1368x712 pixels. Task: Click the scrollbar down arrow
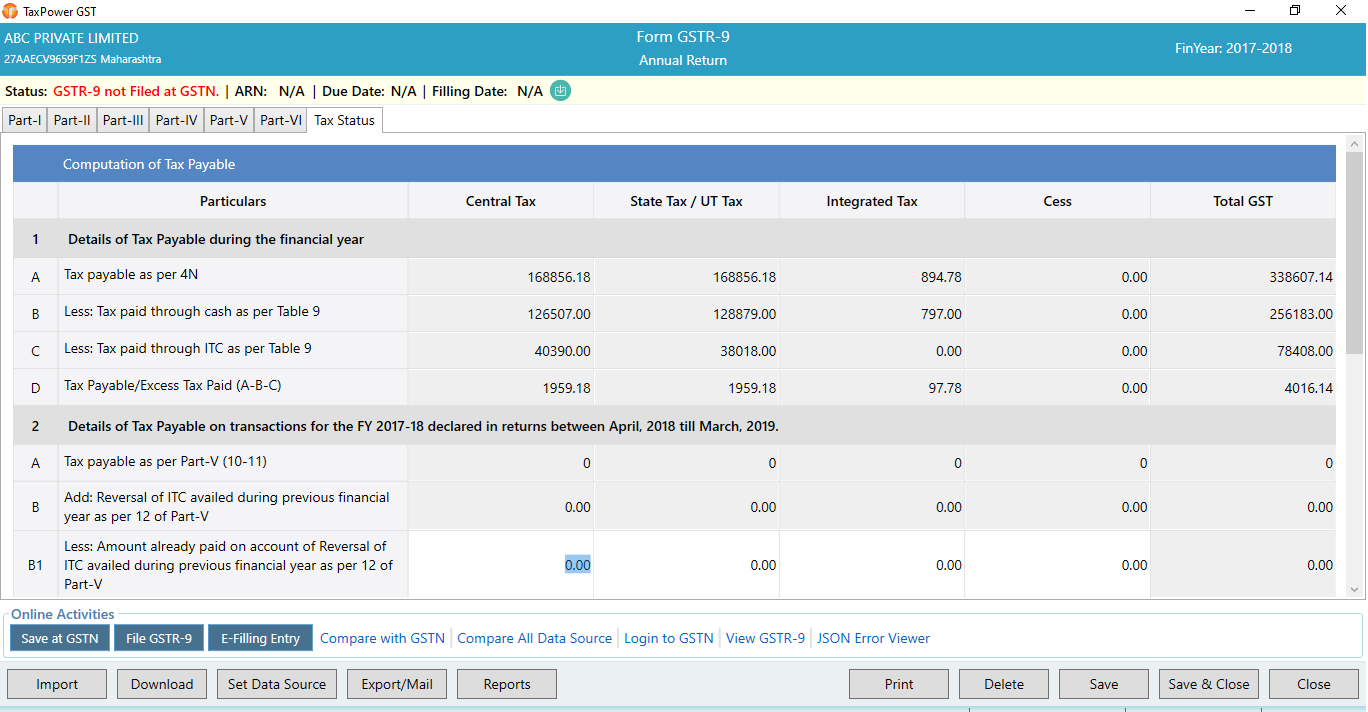point(1355,590)
